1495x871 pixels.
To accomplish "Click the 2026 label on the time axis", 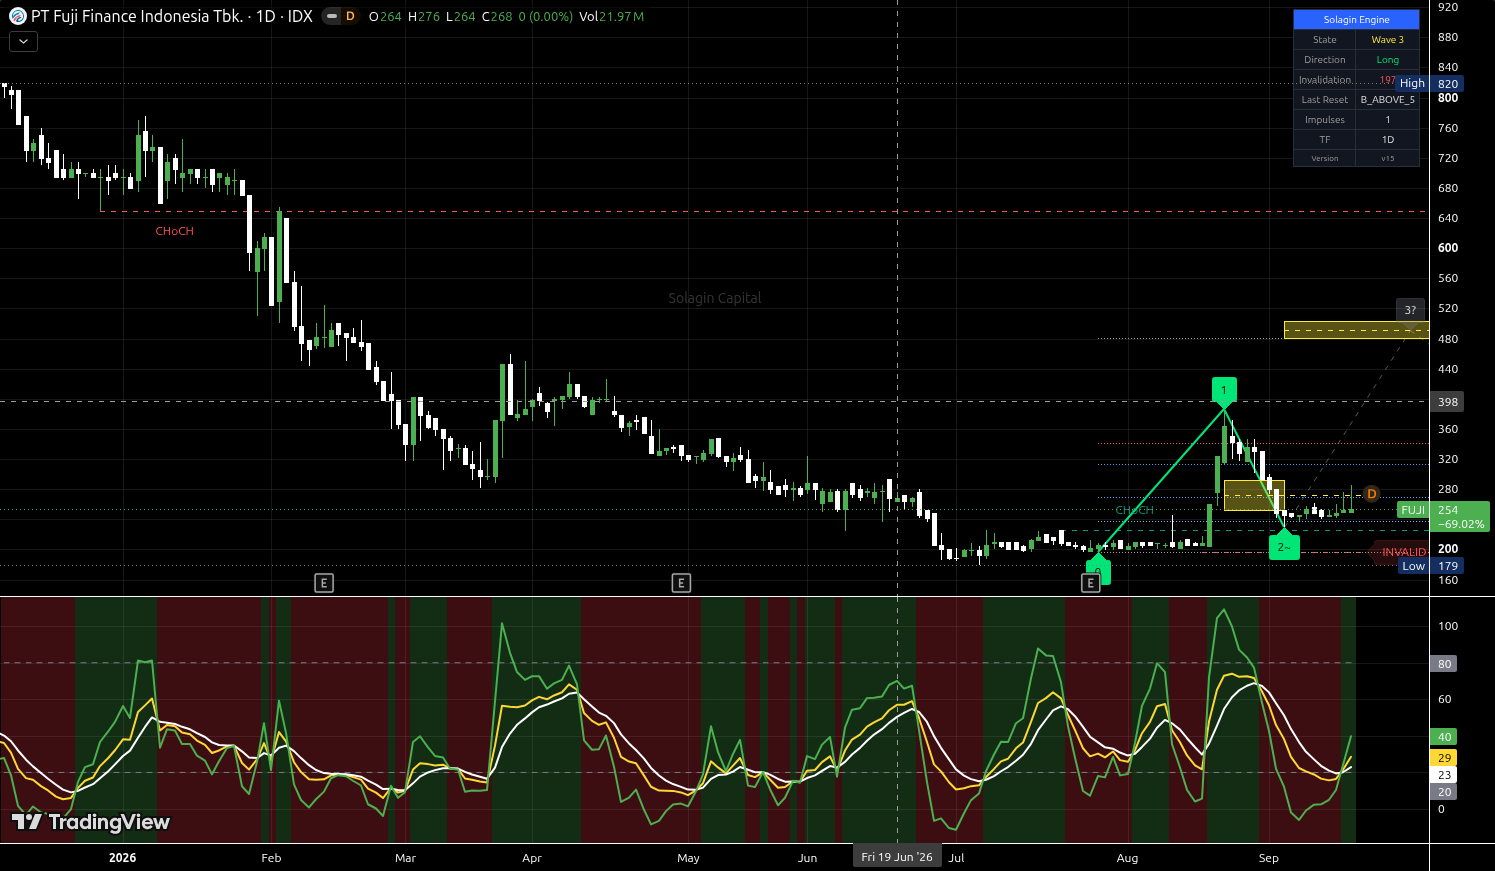I will (x=122, y=858).
